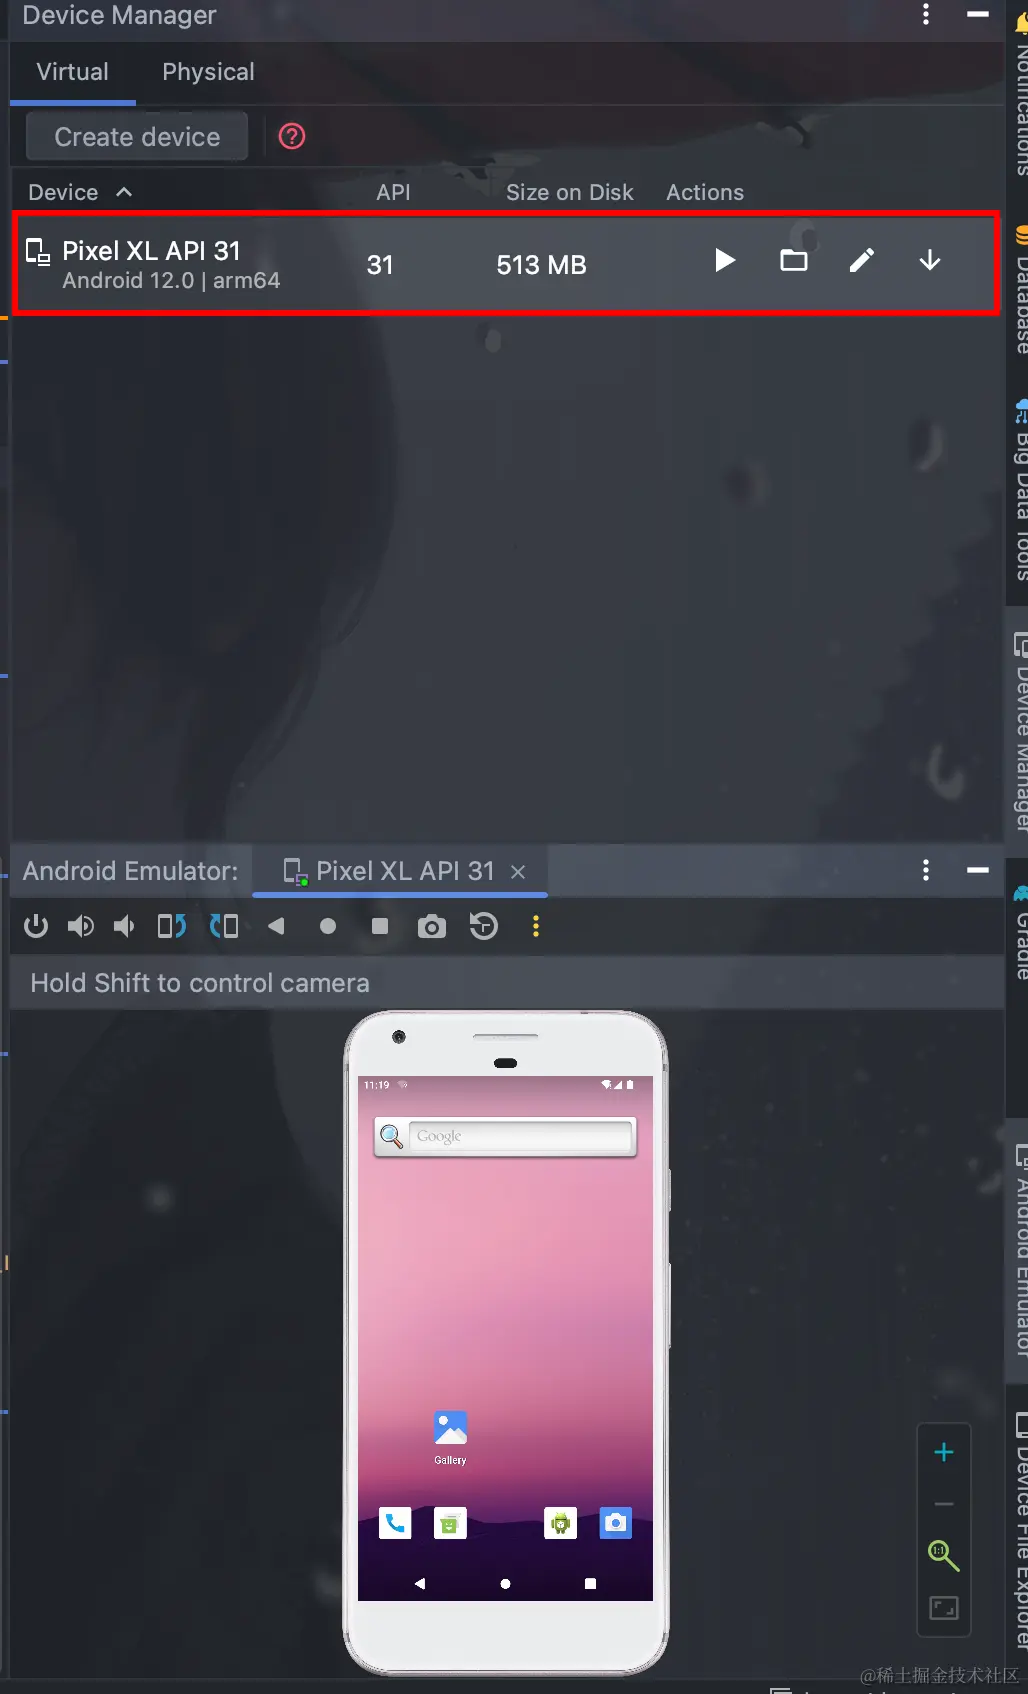Take an emulator screenshot
Screen dimensions: 1028x1694
click(x=432, y=927)
